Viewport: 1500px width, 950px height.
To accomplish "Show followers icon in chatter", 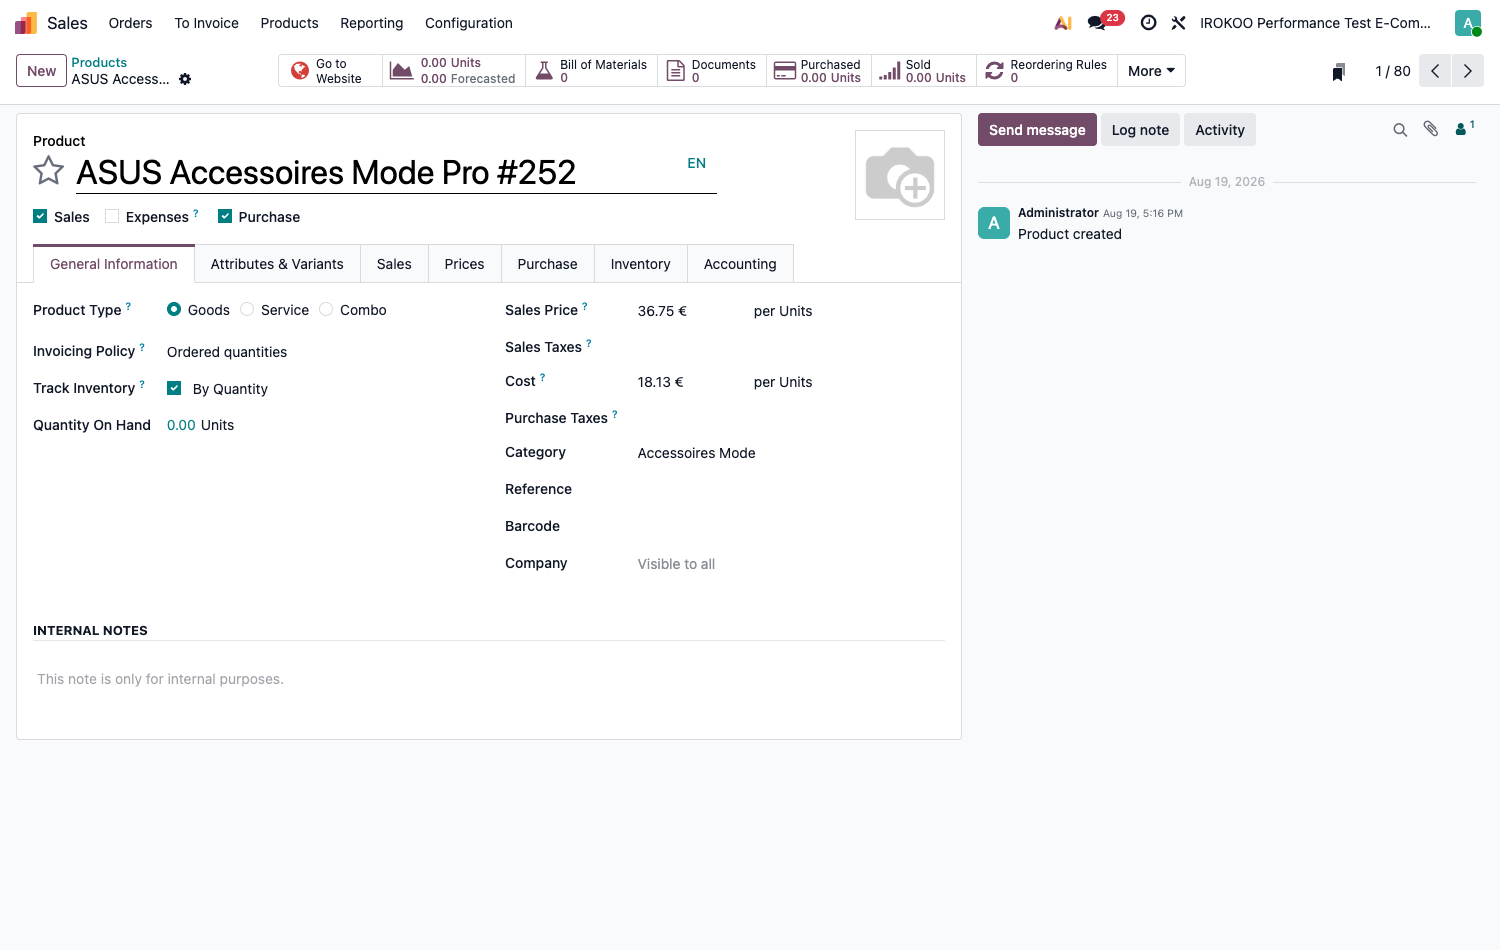I will click(x=1464, y=129).
